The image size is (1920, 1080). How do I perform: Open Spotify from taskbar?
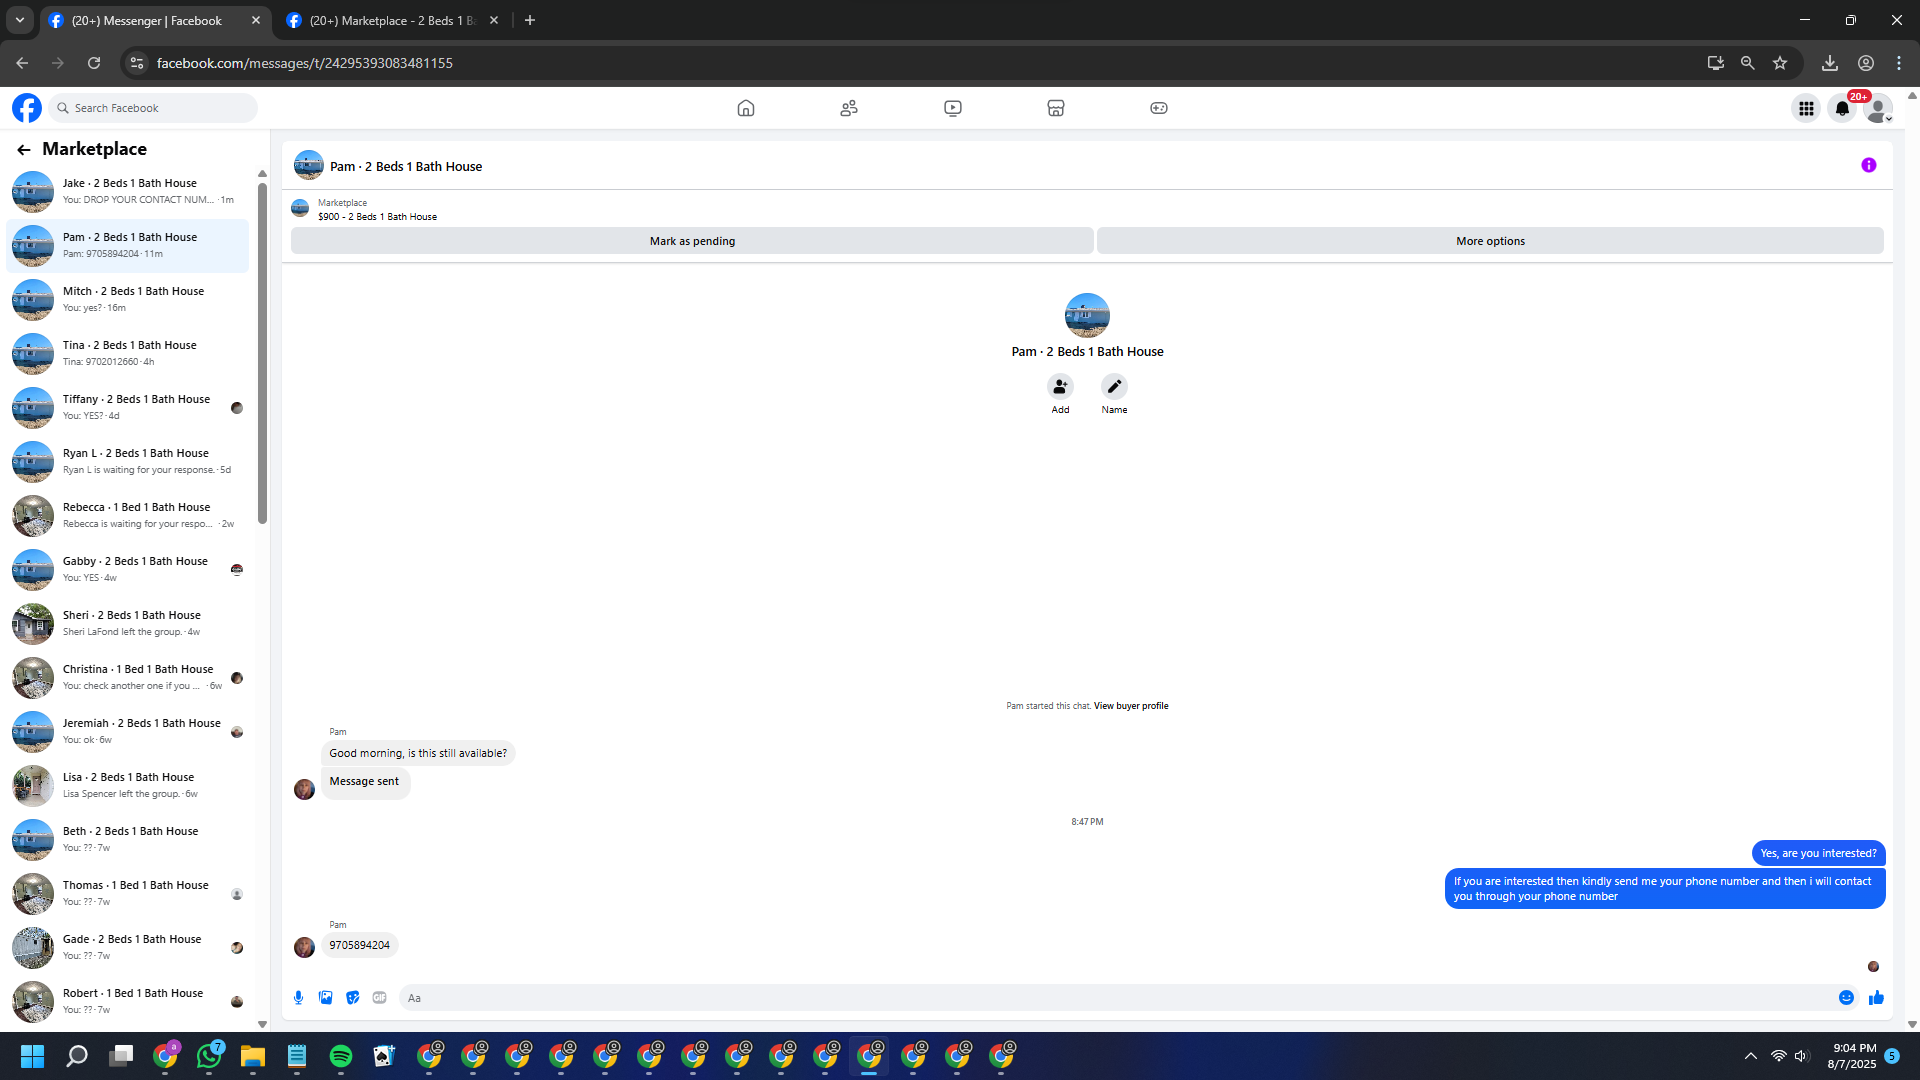click(x=341, y=1056)
